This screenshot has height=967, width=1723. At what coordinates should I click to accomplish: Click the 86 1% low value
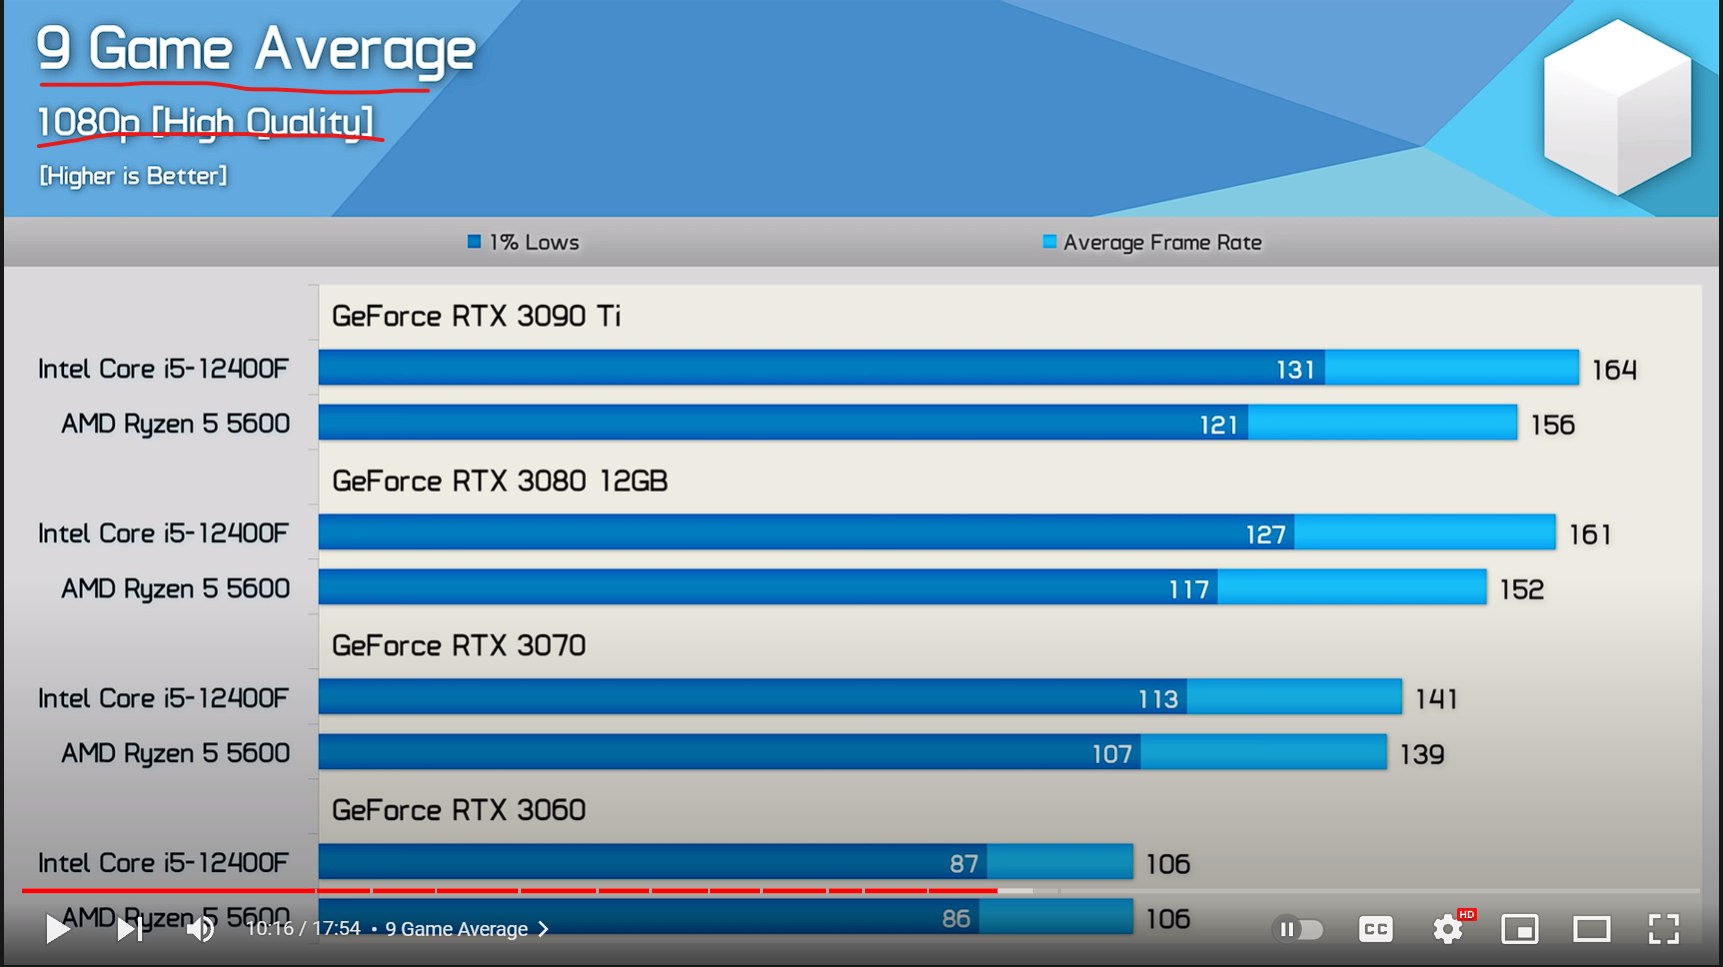pyautogui.click(x=956, y=919)
